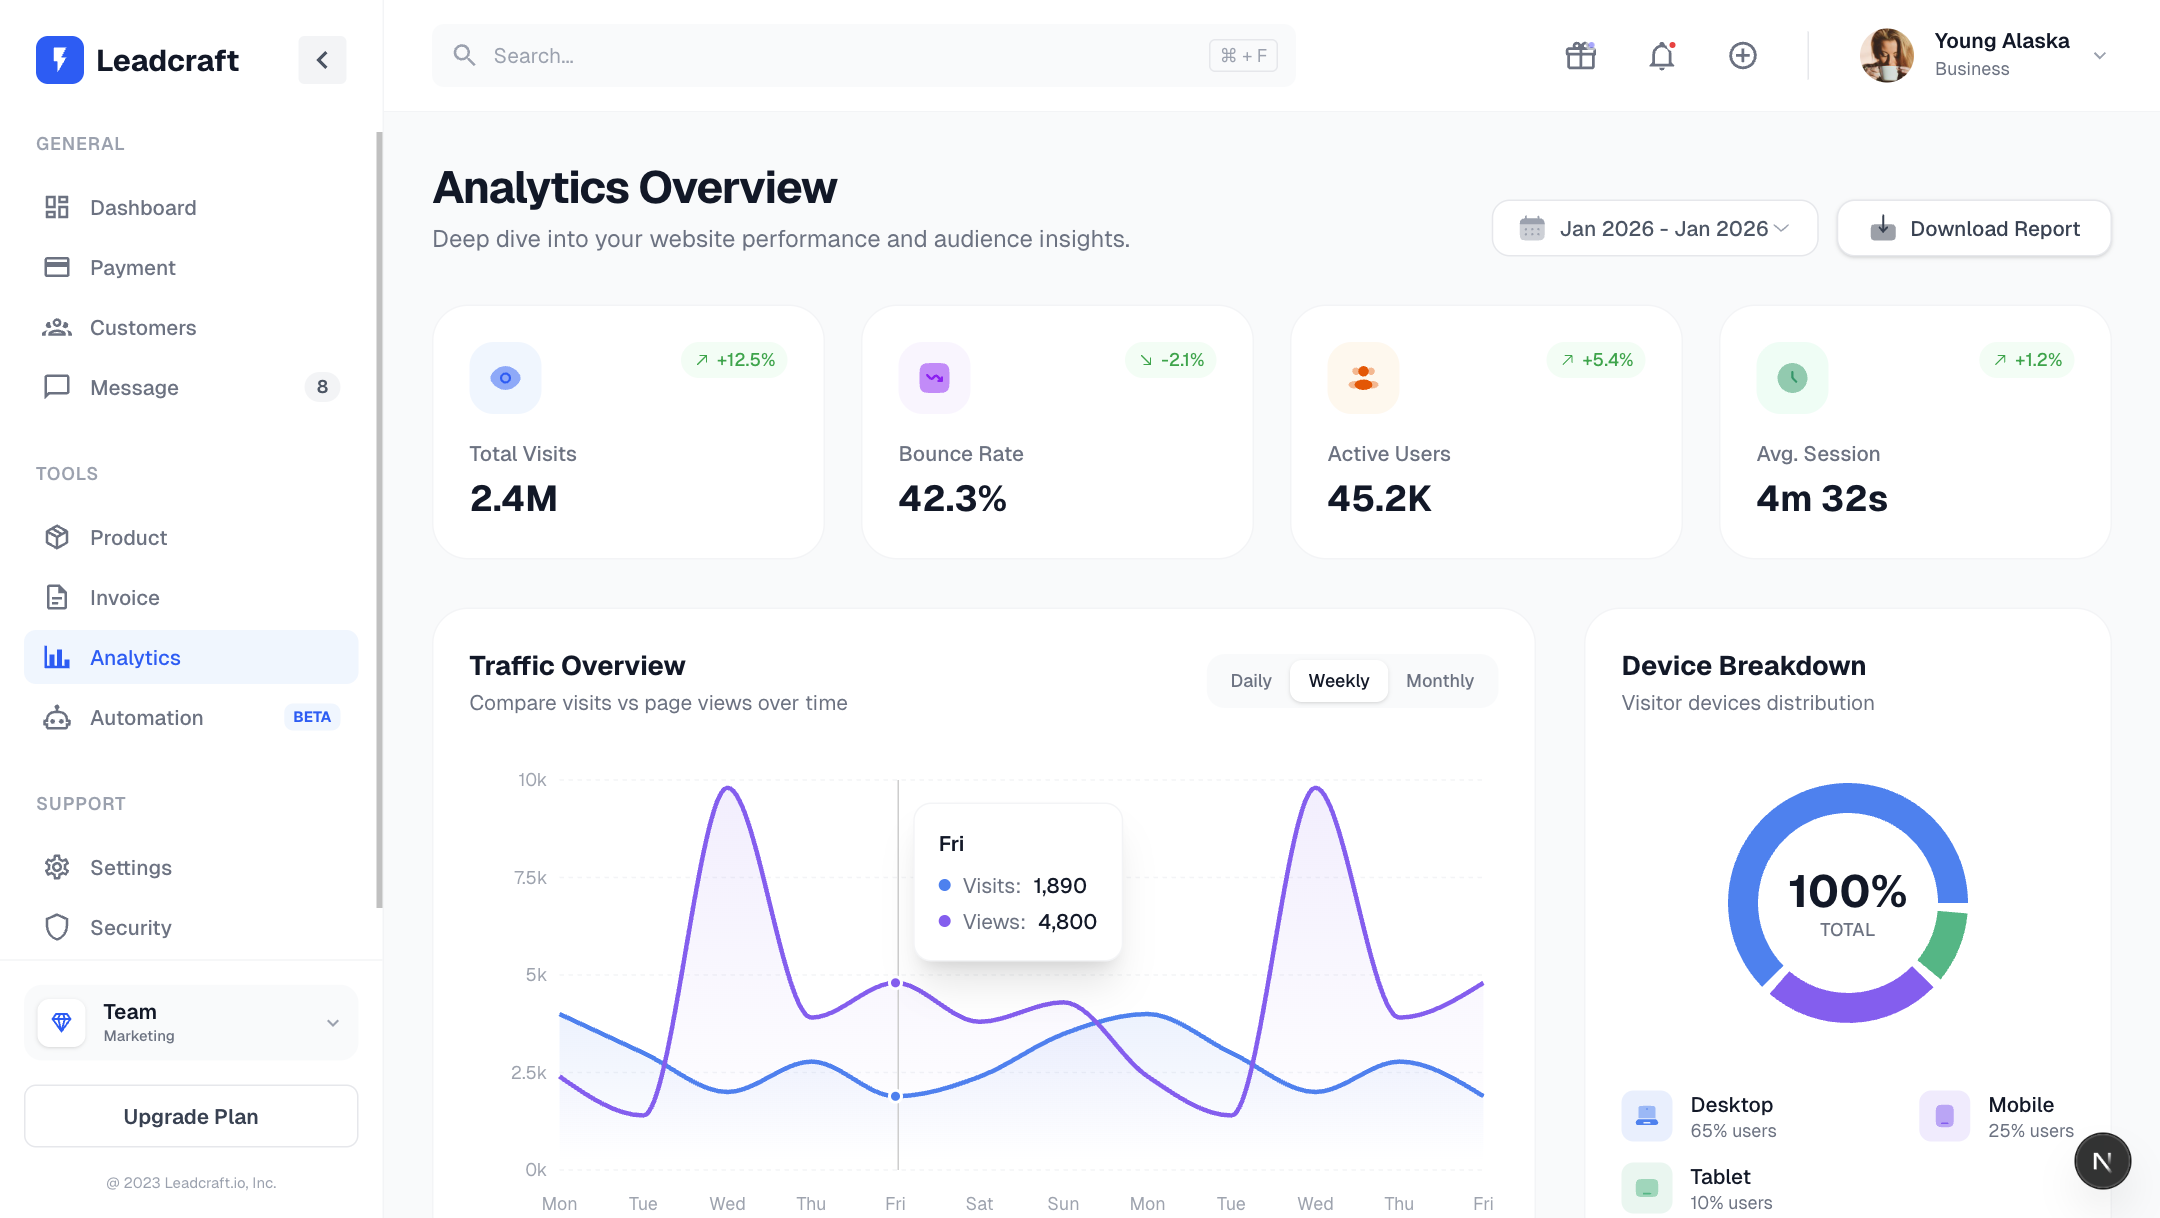The image size is (2160, 1218).
Task: Go to Customers in sidebar
Action: (143, 328)
